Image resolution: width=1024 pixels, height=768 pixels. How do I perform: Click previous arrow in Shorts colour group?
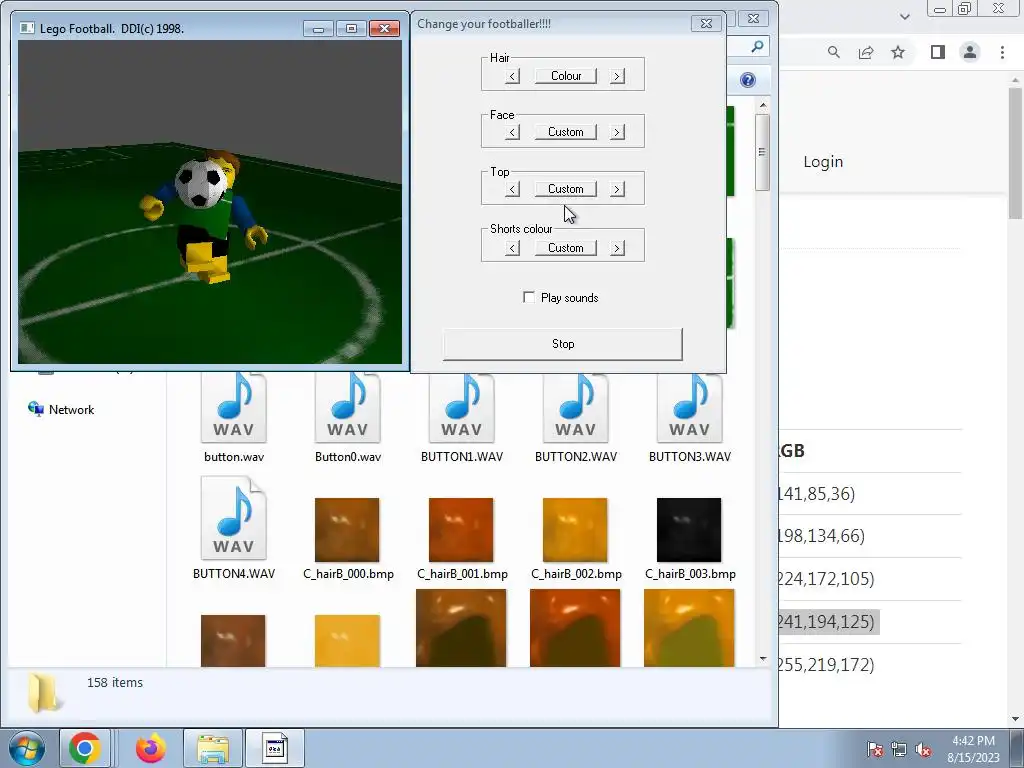click(x=513, y=248)
